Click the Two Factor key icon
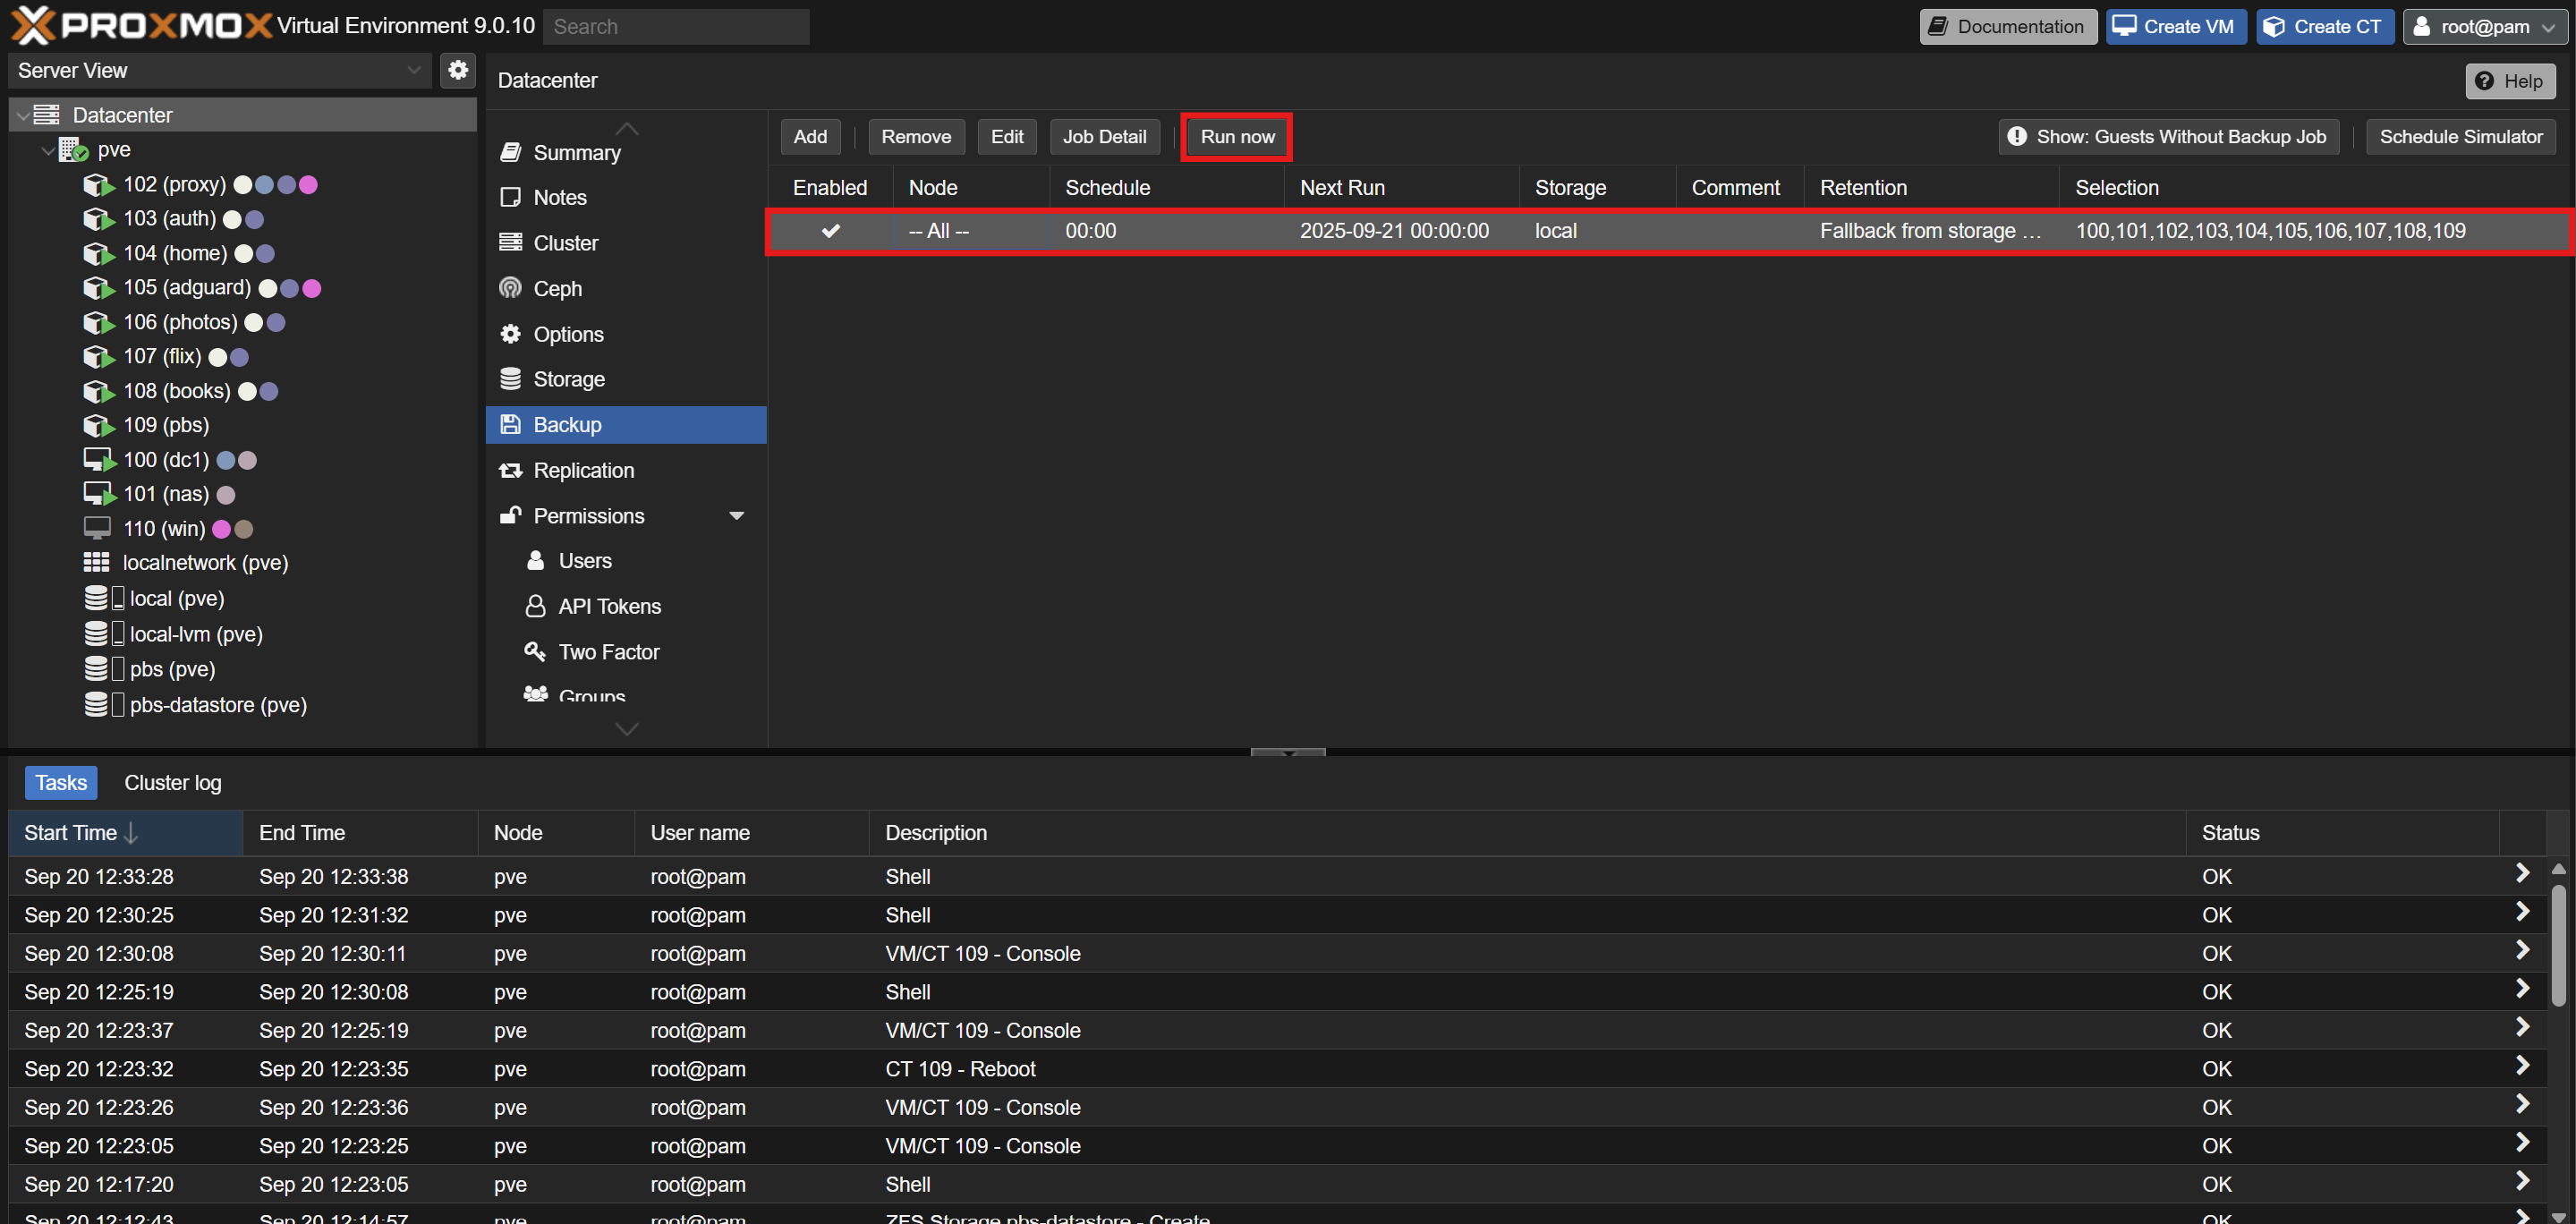The width and height of the screenshot is (2576, 1224). [535, 651]
